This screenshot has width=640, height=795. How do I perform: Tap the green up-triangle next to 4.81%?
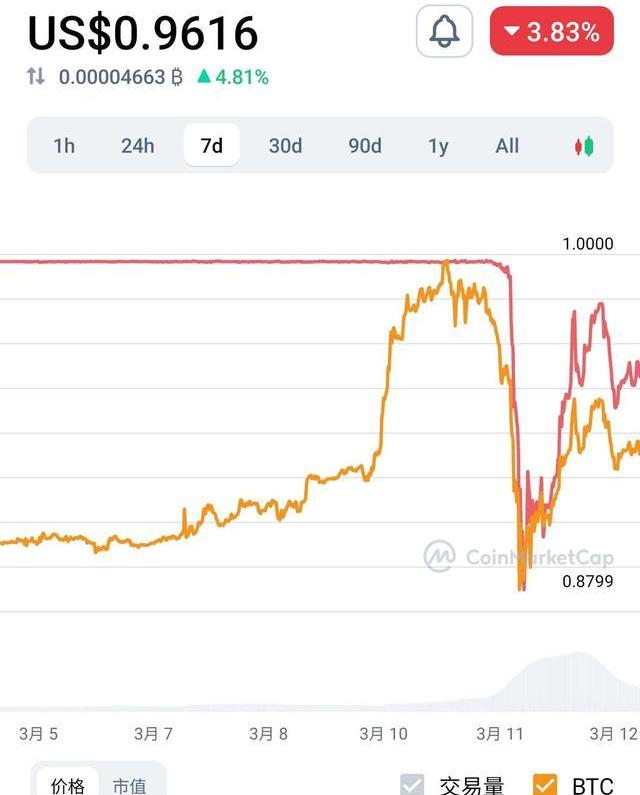[x=204, y=77]
